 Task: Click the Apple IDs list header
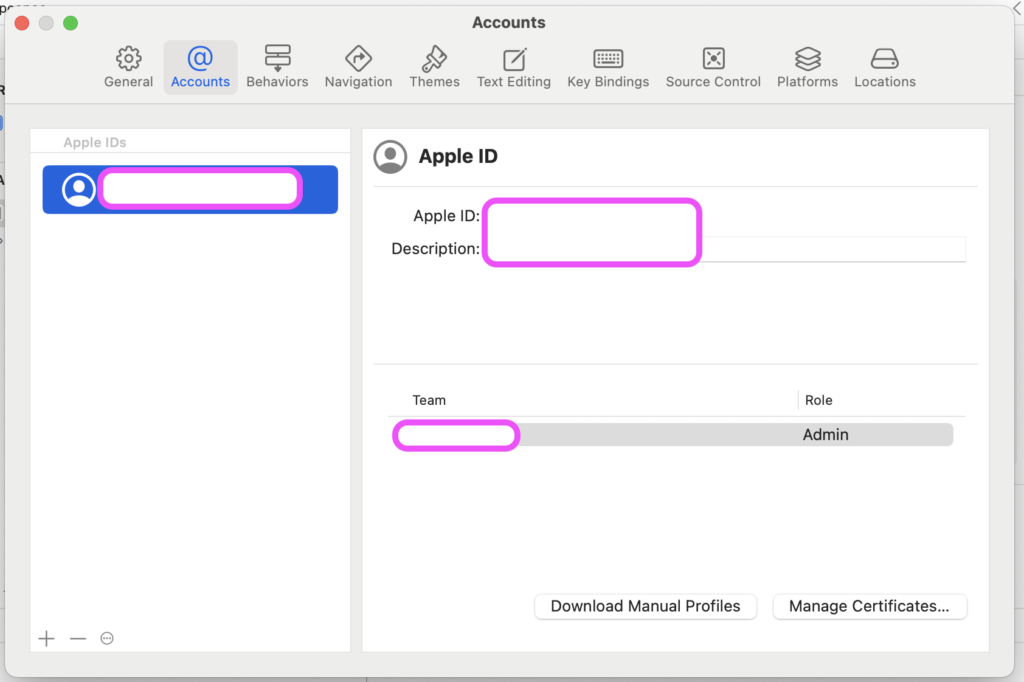[95, 142]
